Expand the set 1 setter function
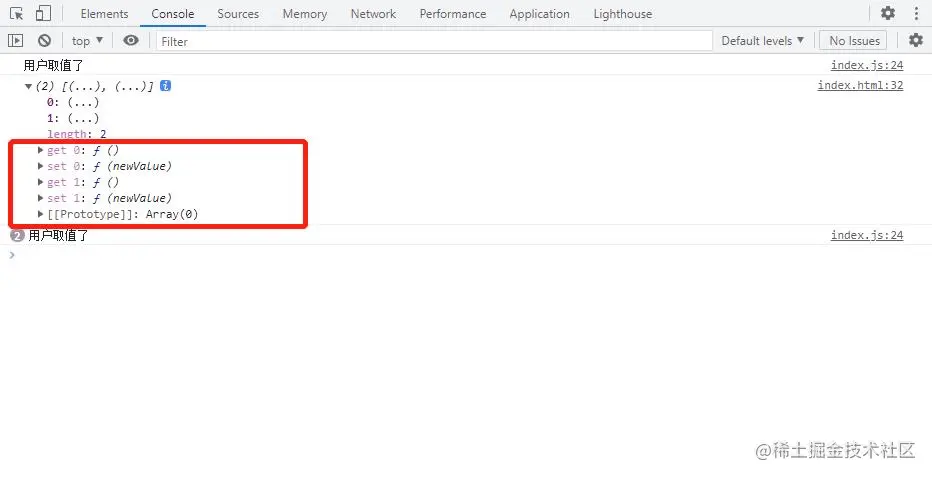 pyautogui.click(x=40, y=198)
